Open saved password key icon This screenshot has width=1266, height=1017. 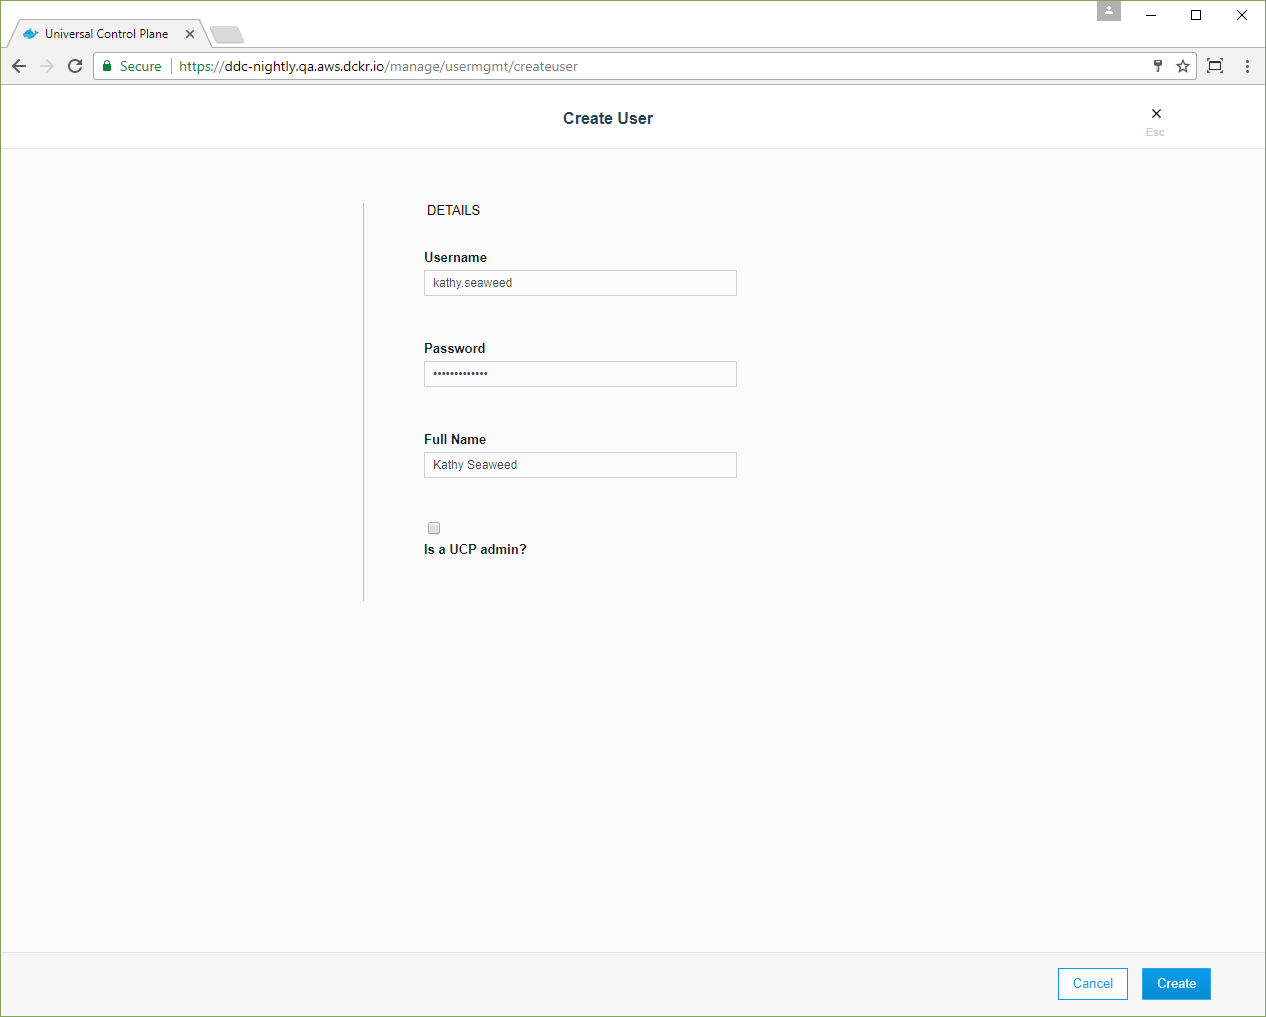point(1158,66)
